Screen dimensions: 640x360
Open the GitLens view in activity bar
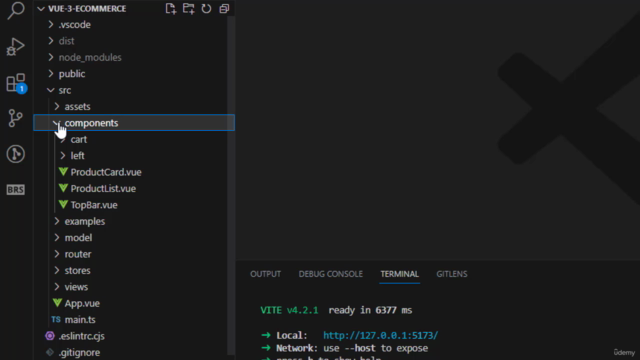[16, 154]
